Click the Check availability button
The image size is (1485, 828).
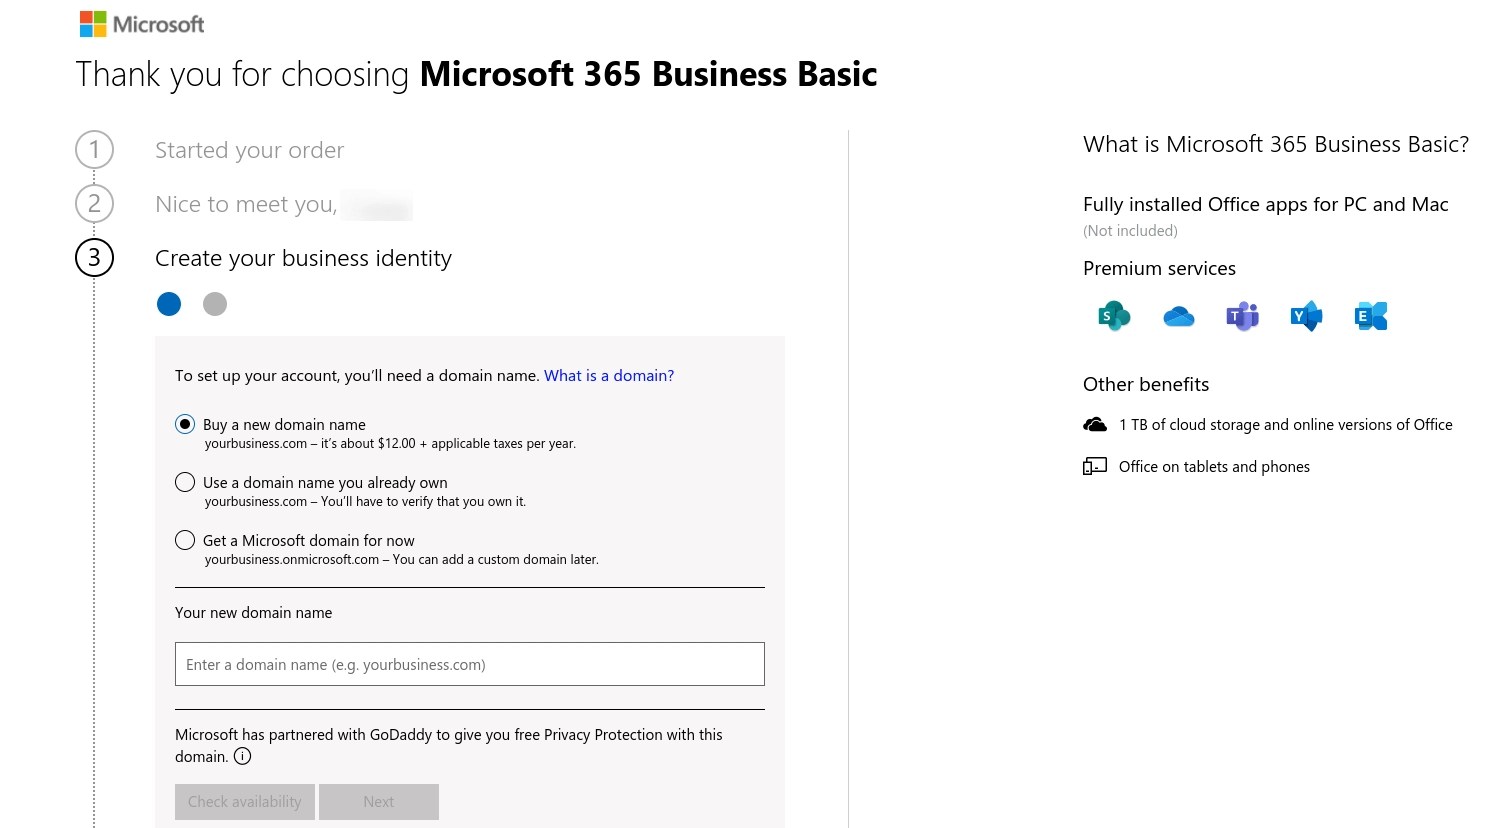[x=244, y=801]
